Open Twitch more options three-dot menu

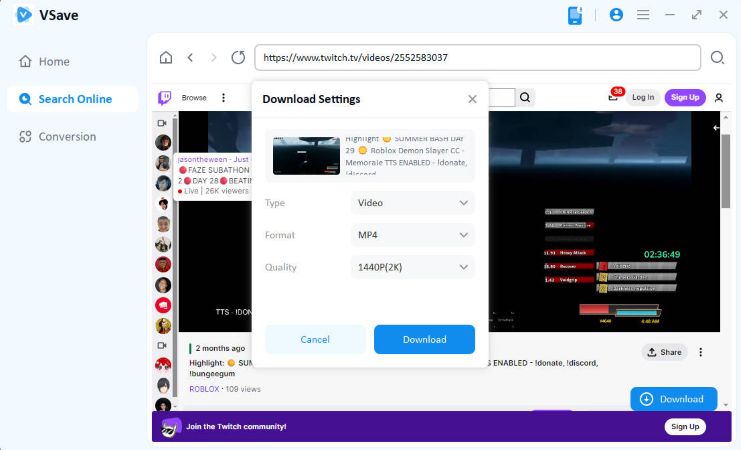[x=223, y=98]
